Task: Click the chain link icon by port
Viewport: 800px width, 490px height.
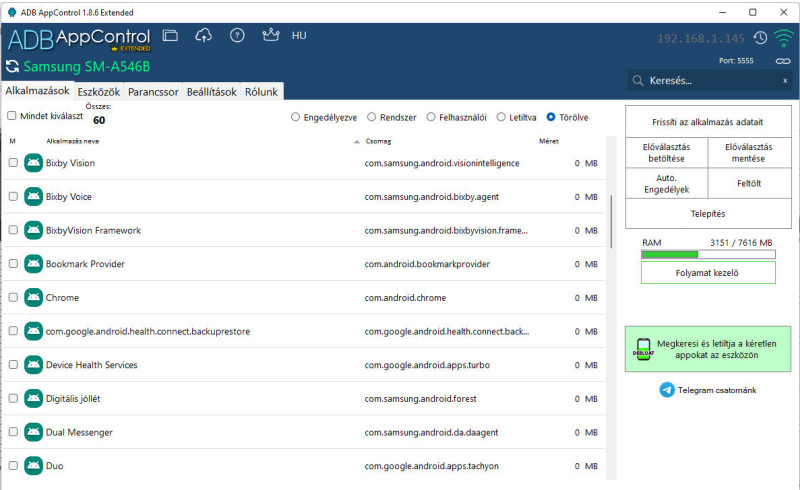Action: click(x=783, y=61)
